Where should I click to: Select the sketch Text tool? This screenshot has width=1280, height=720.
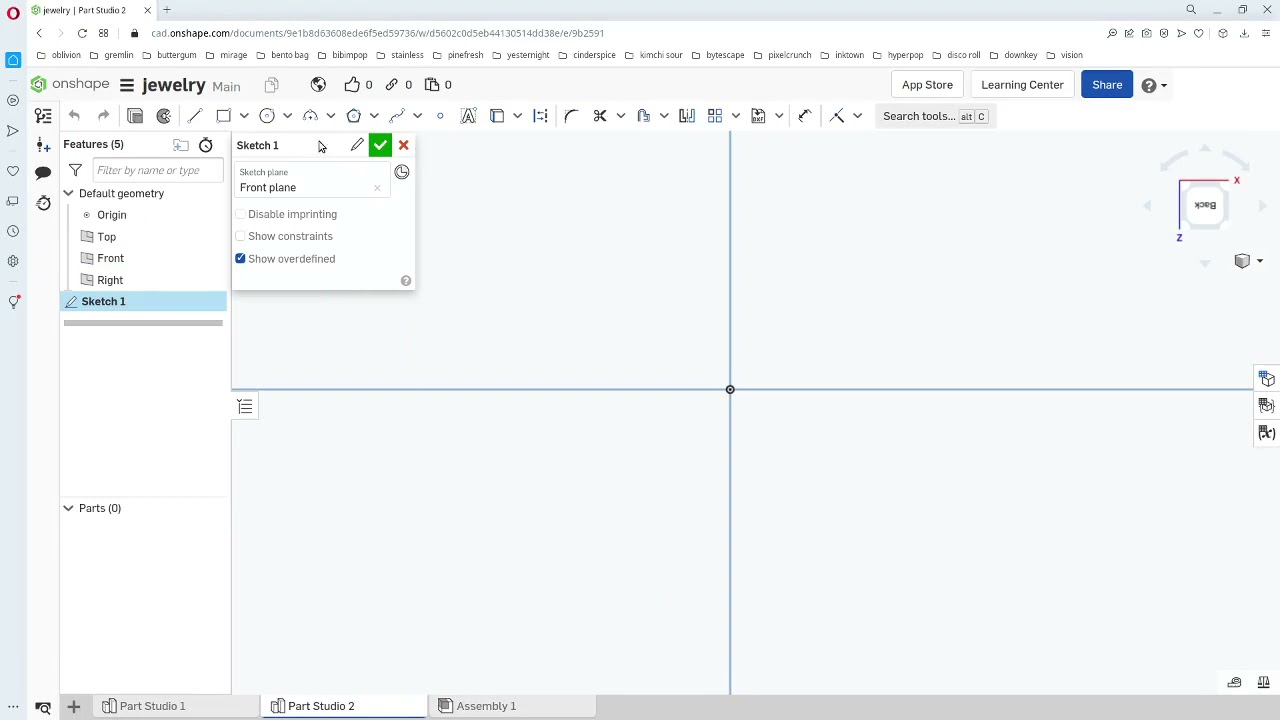click(468, 116)
